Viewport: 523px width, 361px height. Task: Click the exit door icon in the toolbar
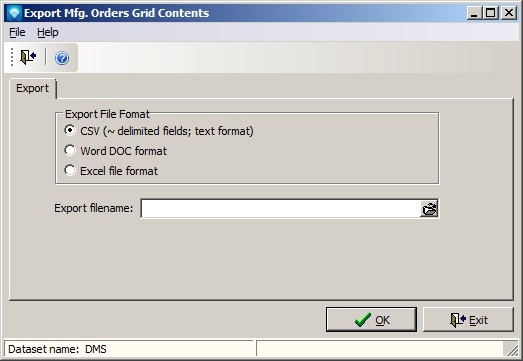[x=28, y=57]
